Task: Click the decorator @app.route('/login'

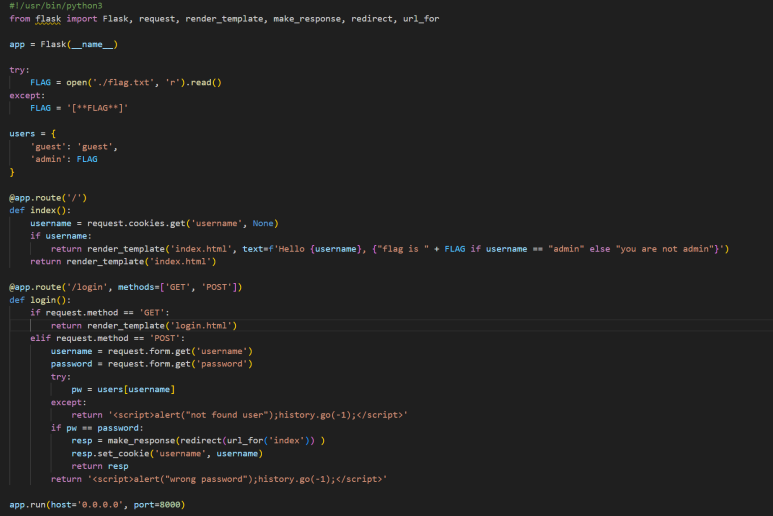Action: pos(61,287)
